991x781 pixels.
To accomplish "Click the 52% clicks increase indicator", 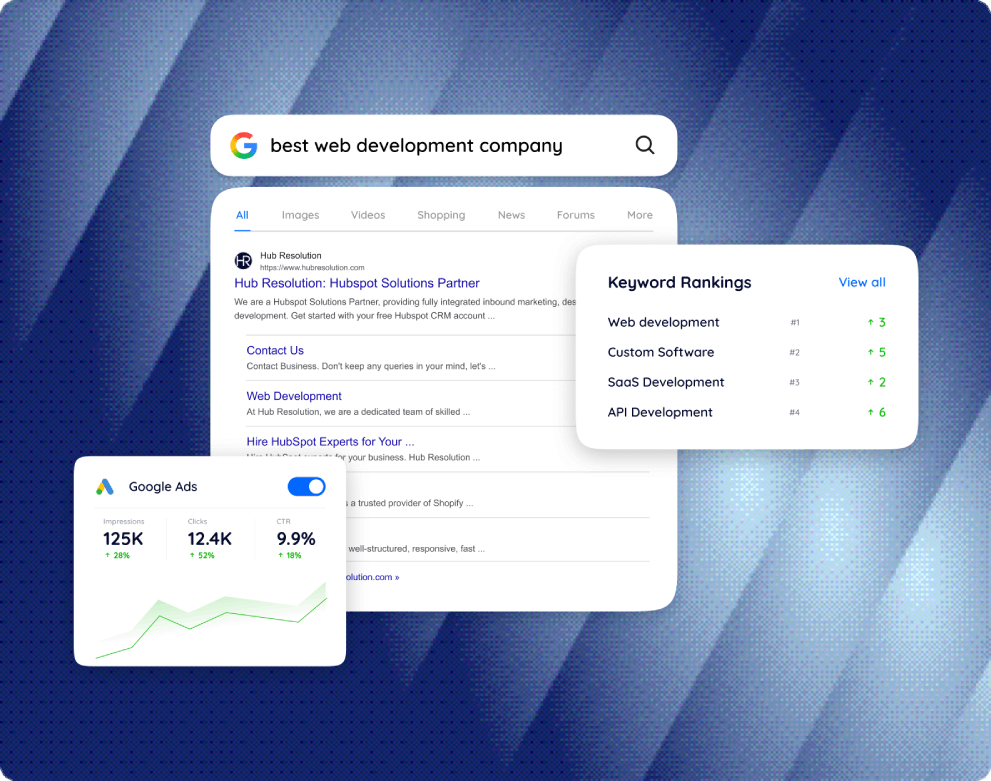I will tap(202, 555).
